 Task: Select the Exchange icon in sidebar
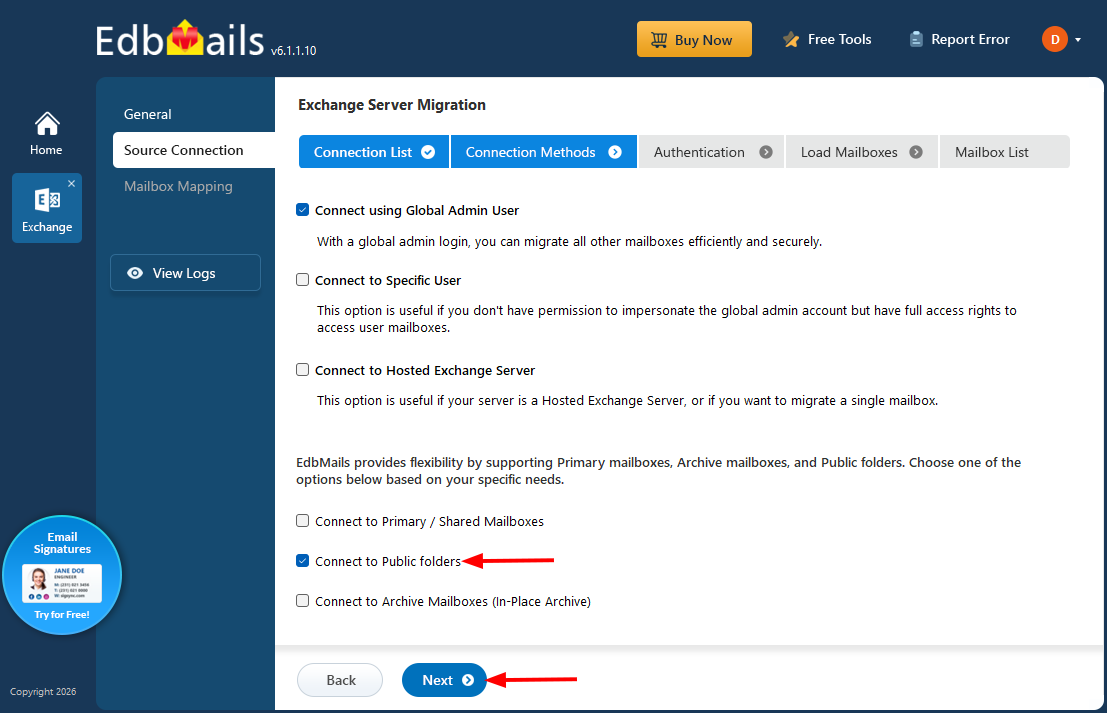[47, 208]
